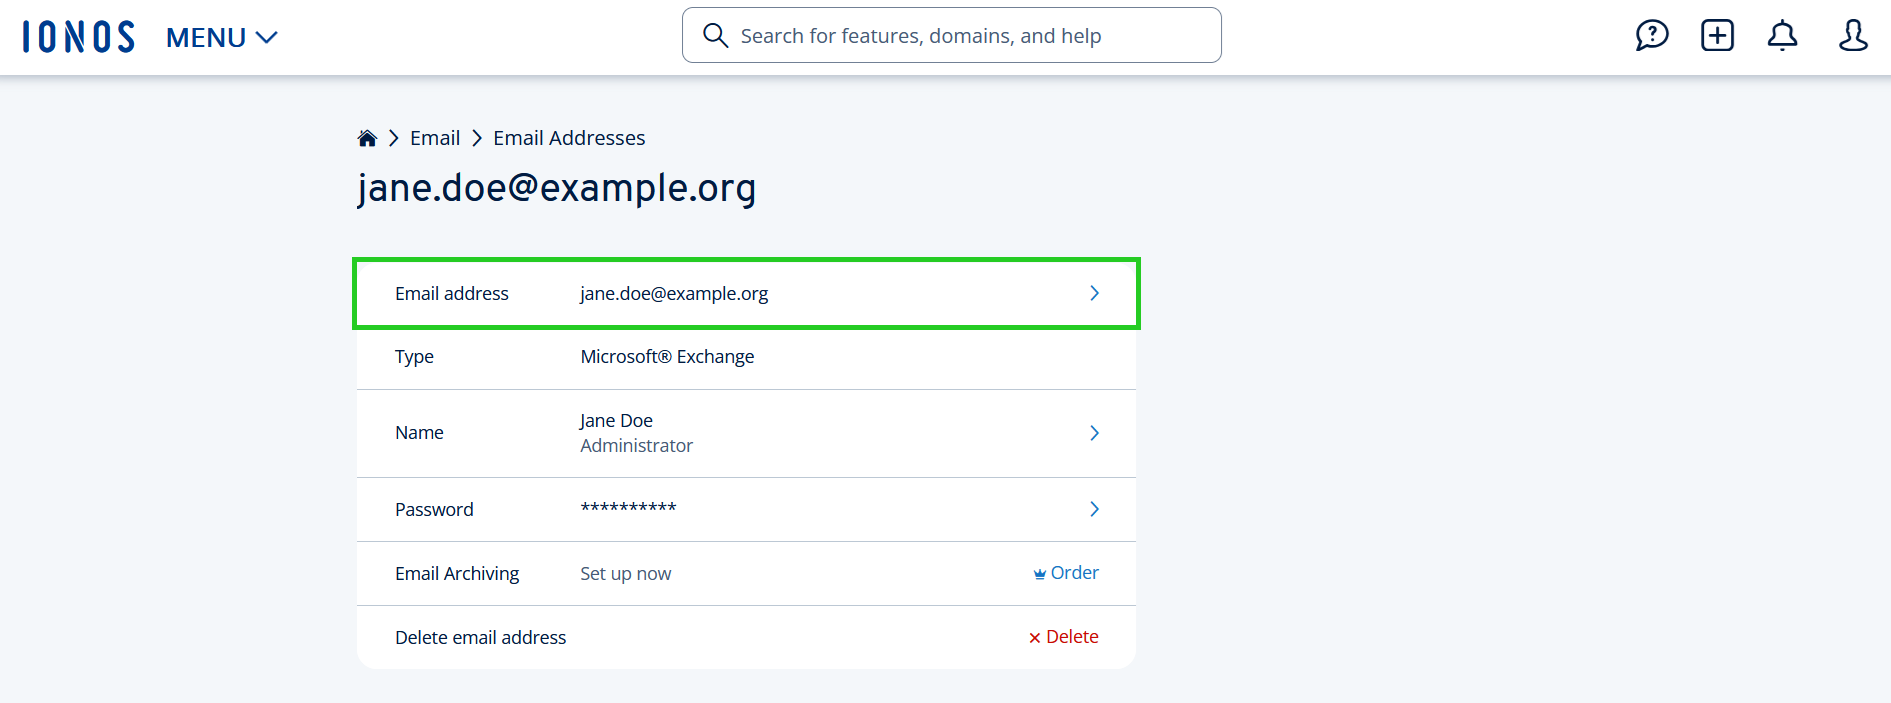1891x703 pixels.
Task: Open the Email Addresses breadcrumb link
Action: pyautogui.click(x=568, y=137)
